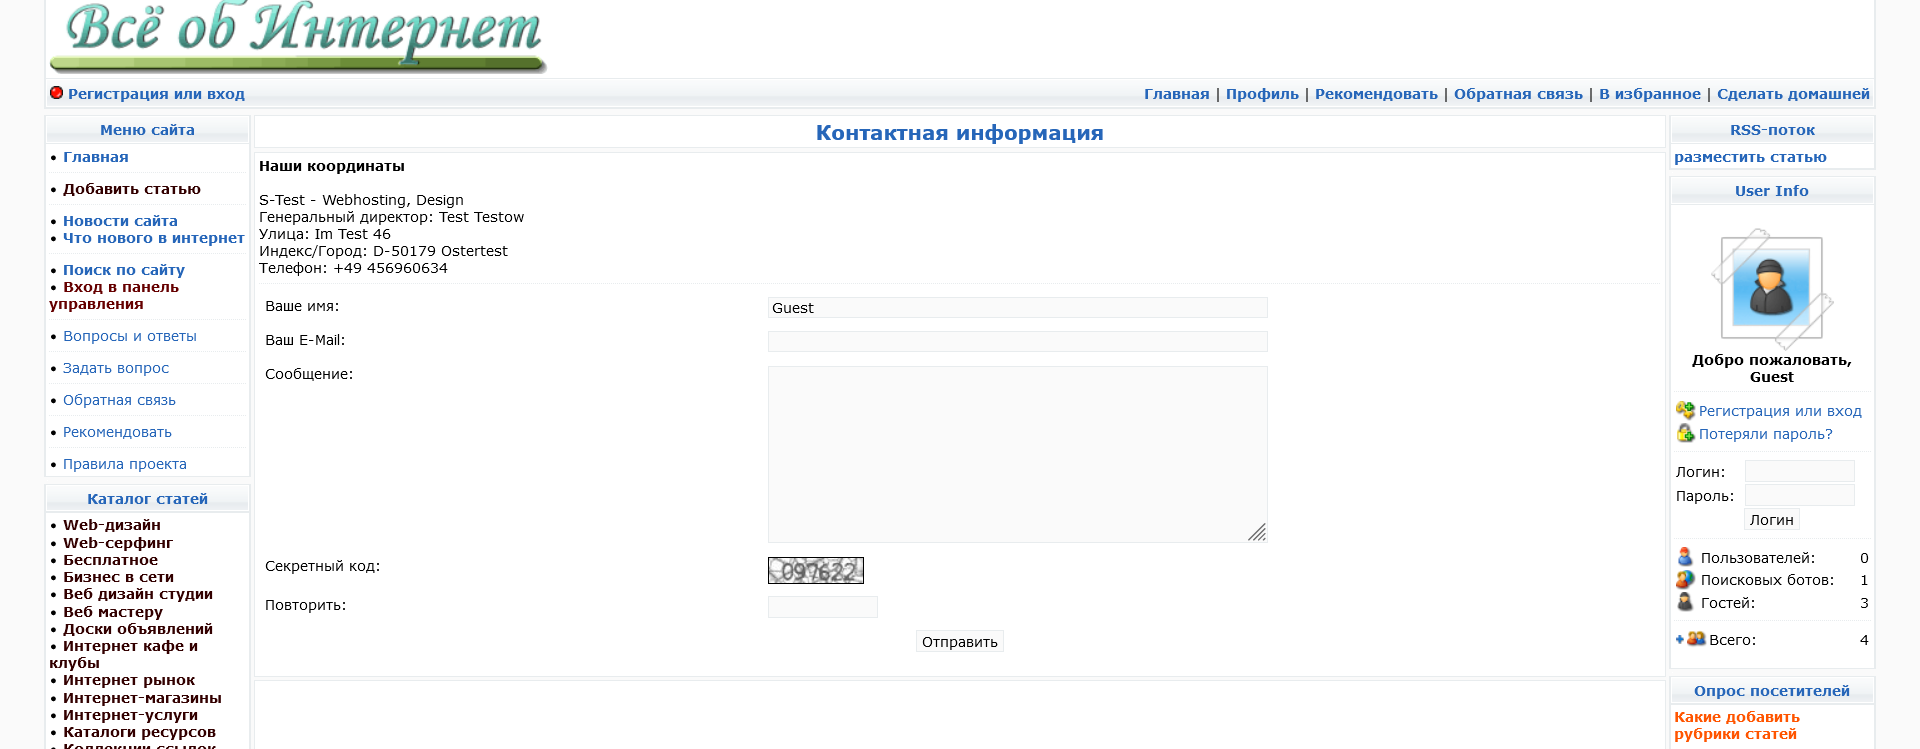Open "Новости сайта" in site menu

pyautogui.click(x=120, y=221)
